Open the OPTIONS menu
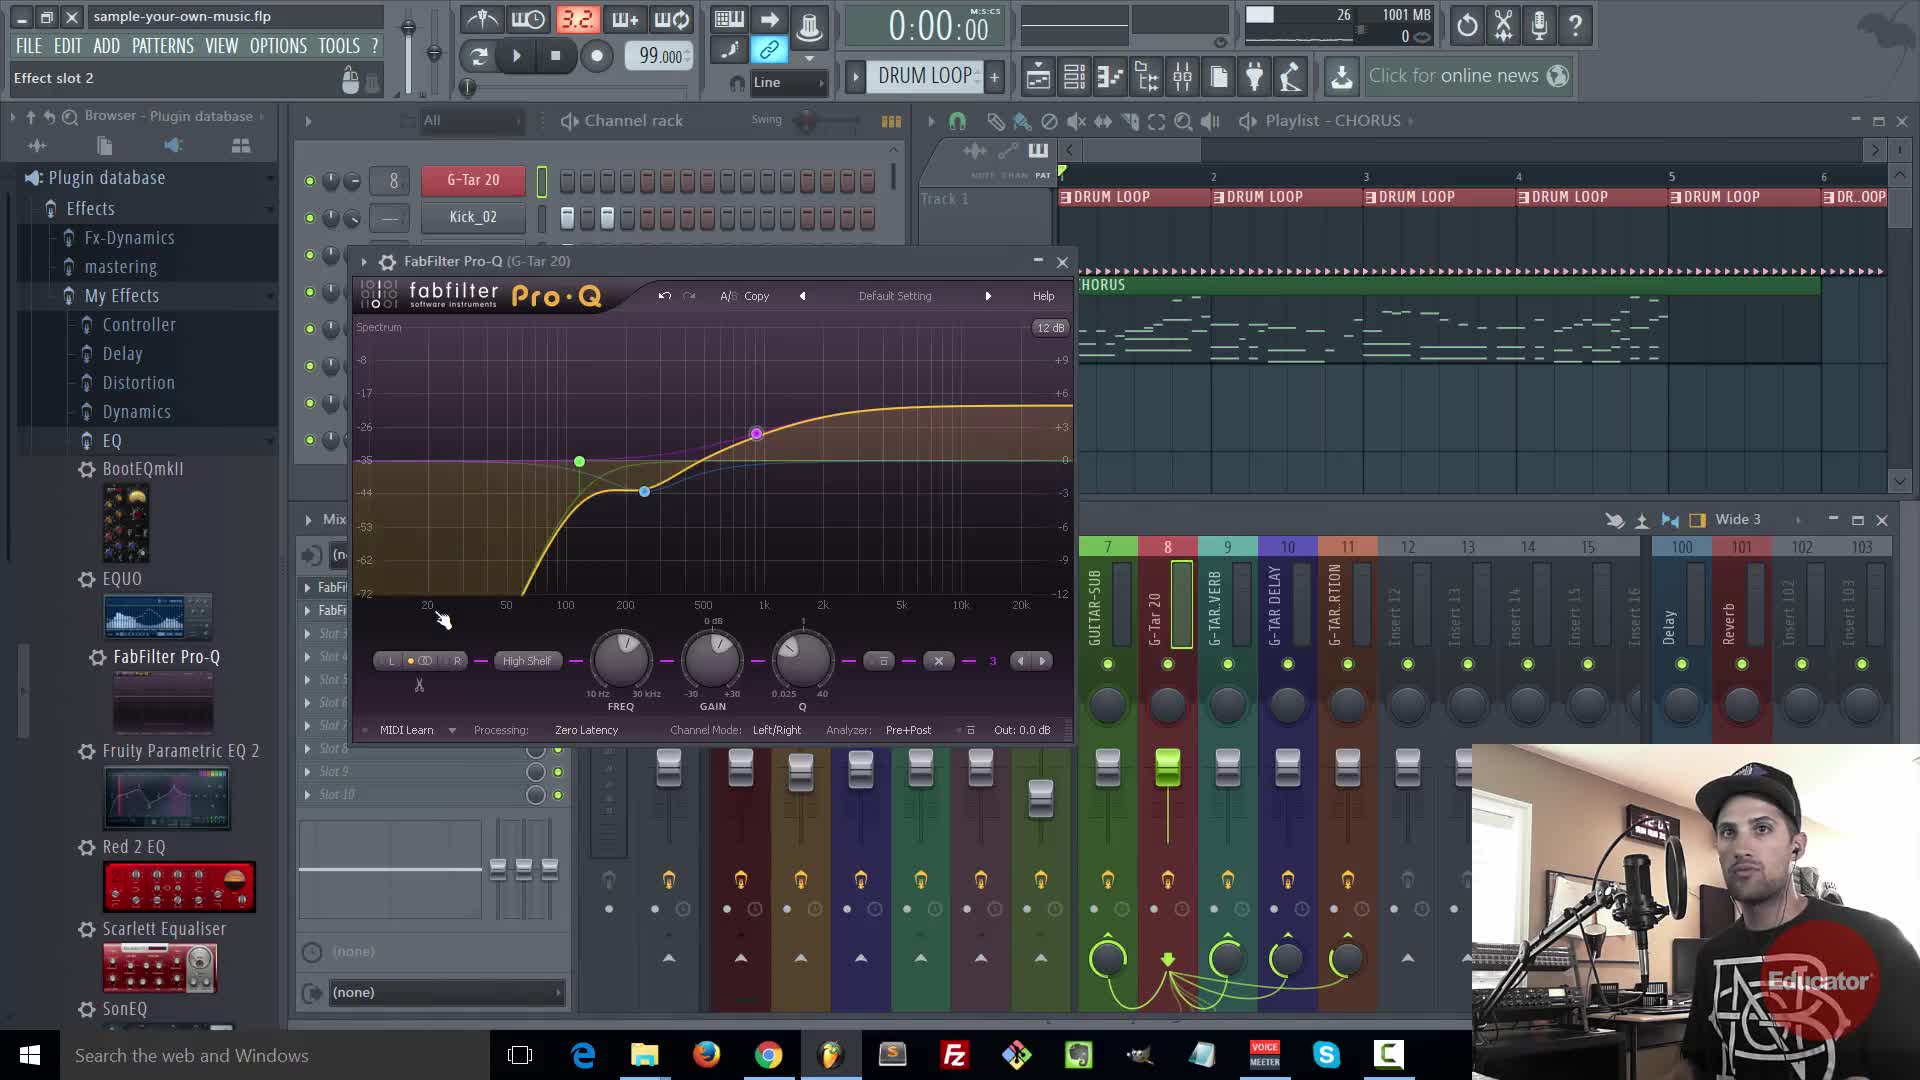 278,46
